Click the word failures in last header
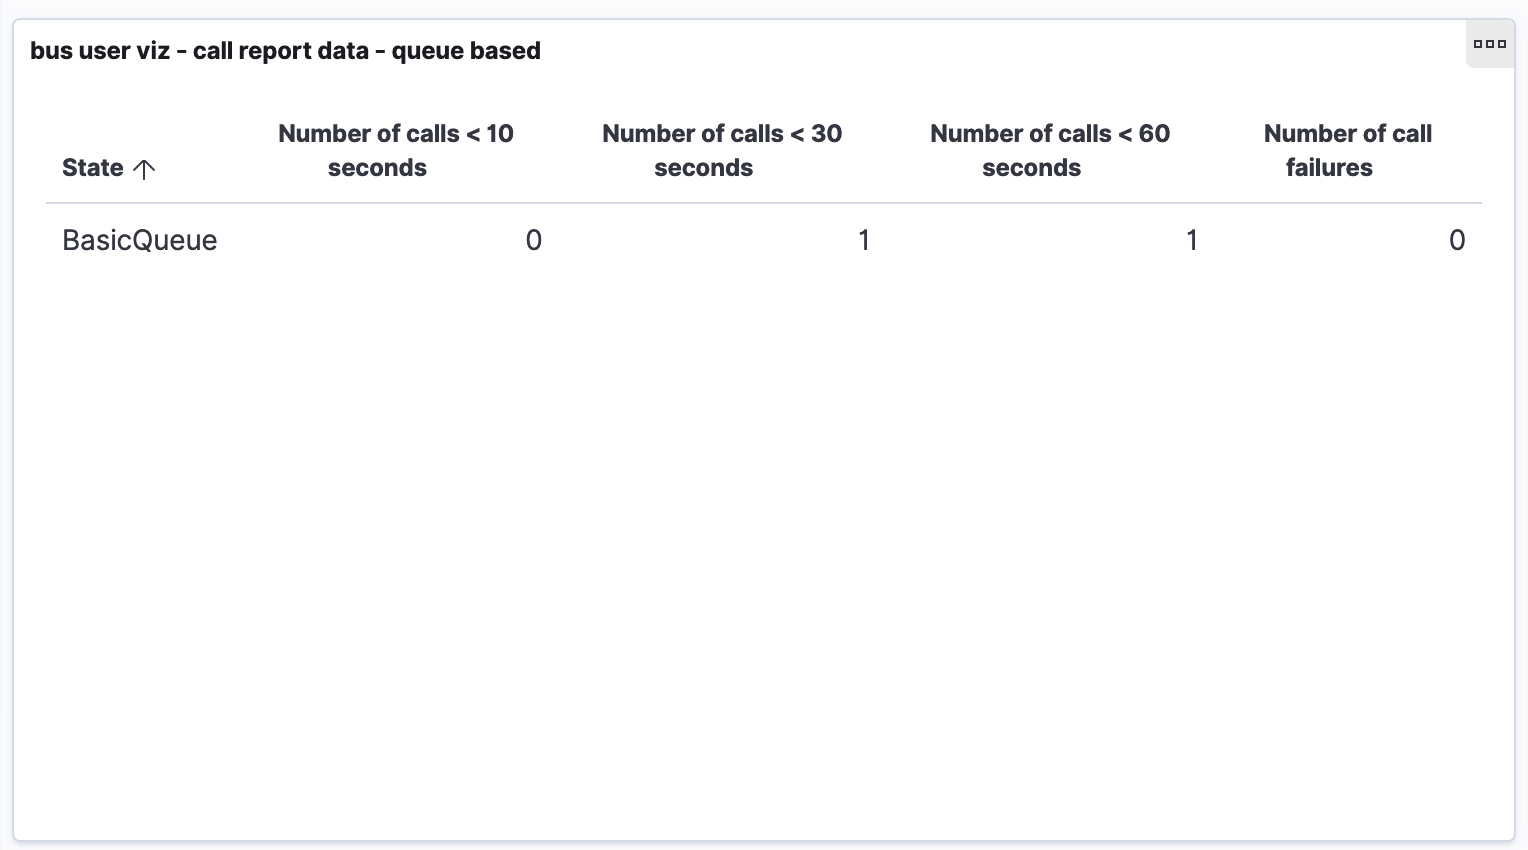 [x=1329, y=168]
